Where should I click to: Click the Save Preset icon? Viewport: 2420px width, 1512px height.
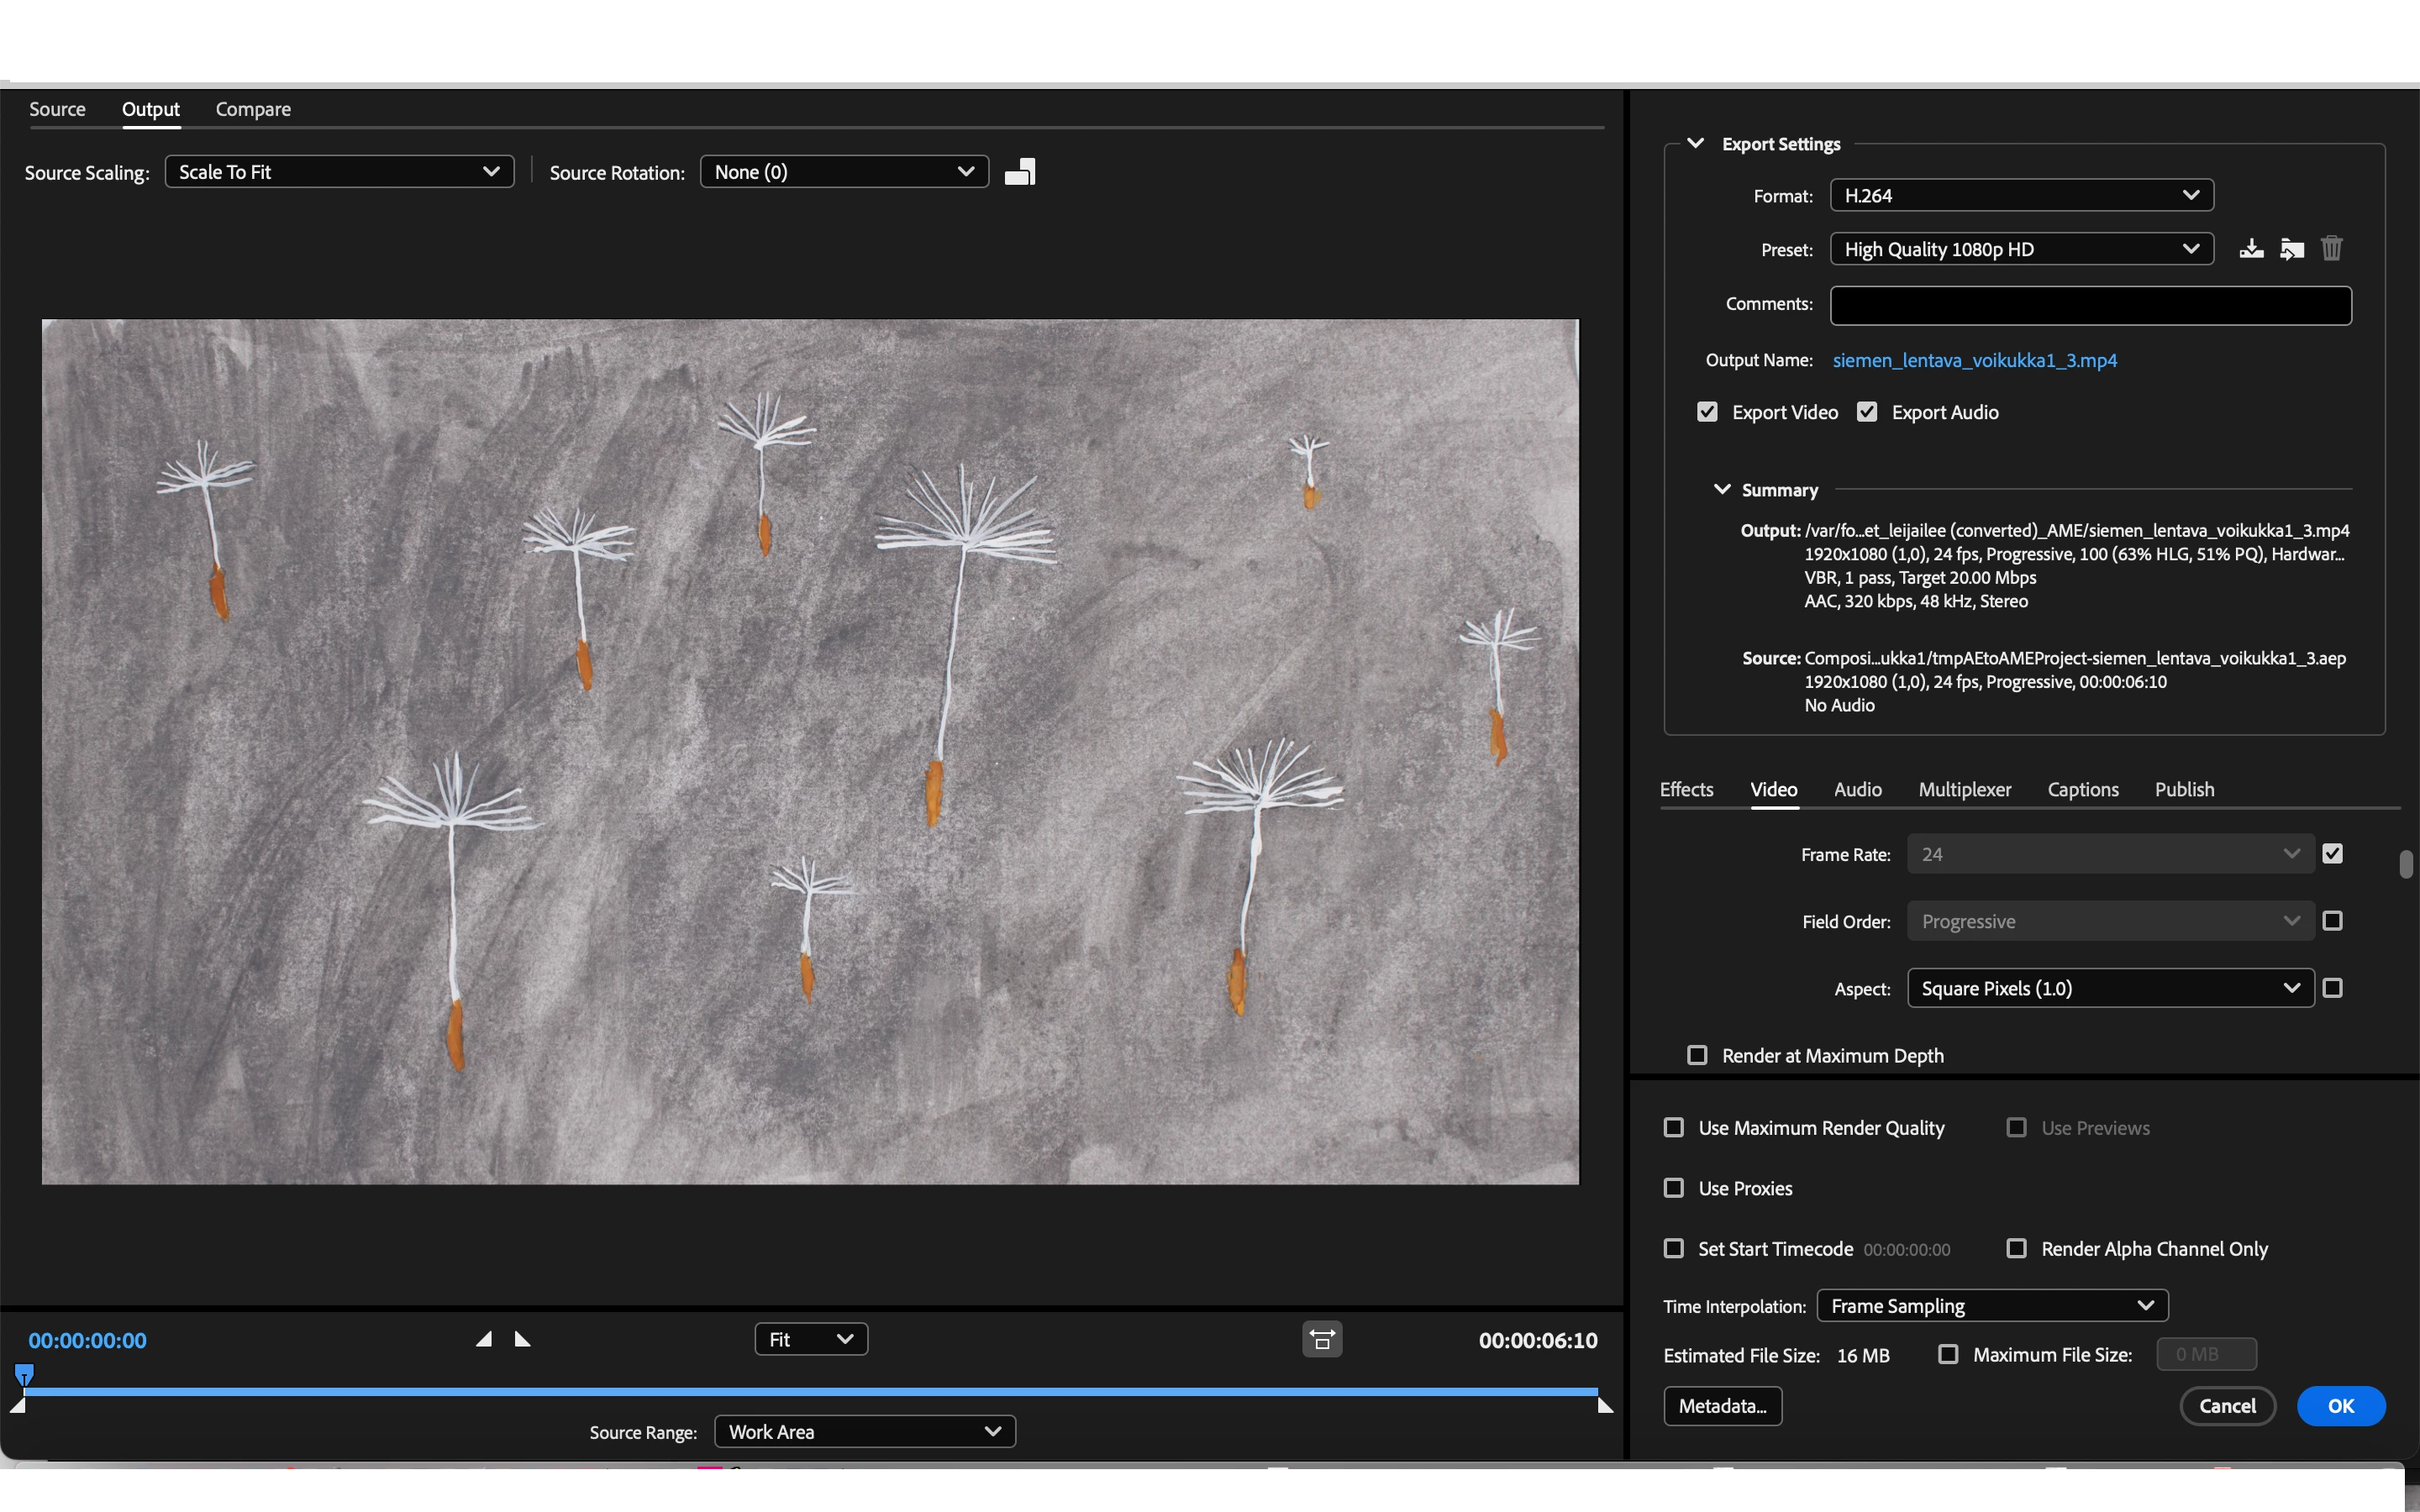[x=2251, y=248]
